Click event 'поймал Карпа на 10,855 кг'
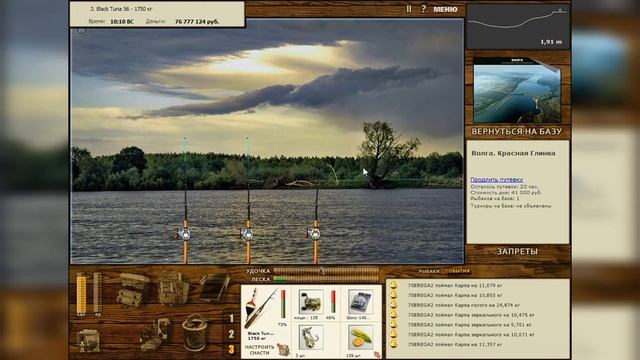 pyautogui.click(x=455, y=296)
